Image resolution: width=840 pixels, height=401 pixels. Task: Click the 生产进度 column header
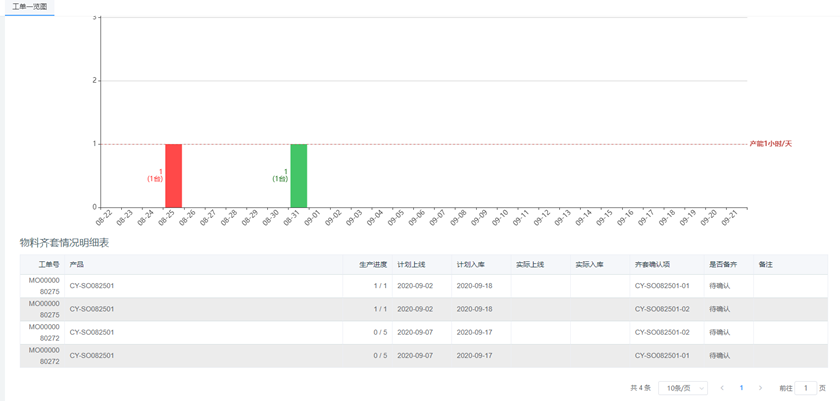[x=372, y=265]
